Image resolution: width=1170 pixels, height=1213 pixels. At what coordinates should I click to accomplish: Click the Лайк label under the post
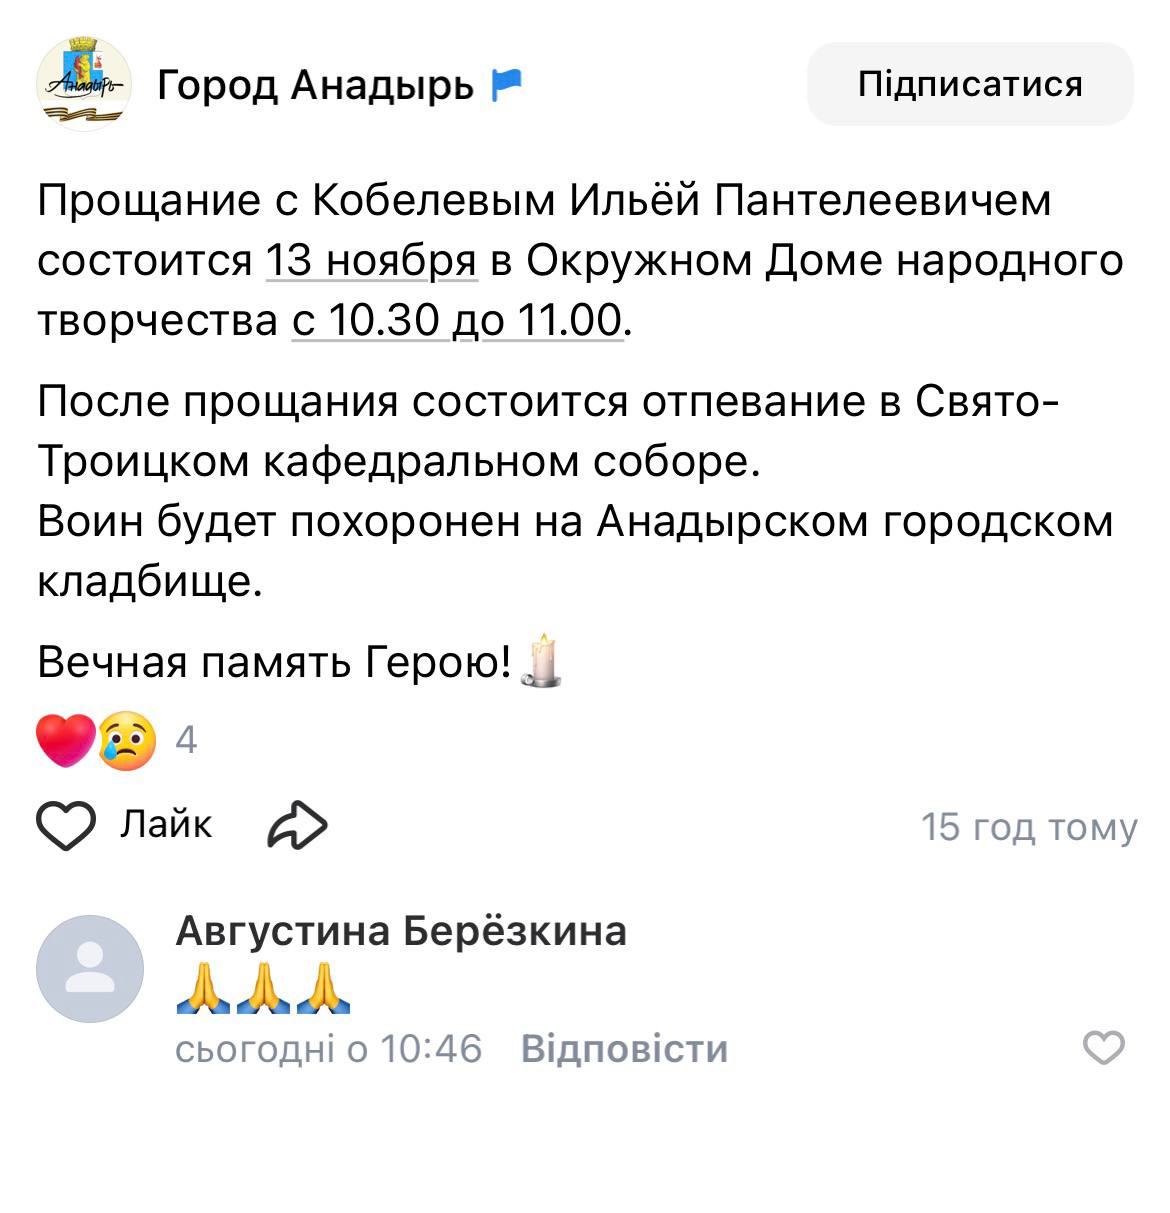(x=166, y=824)
